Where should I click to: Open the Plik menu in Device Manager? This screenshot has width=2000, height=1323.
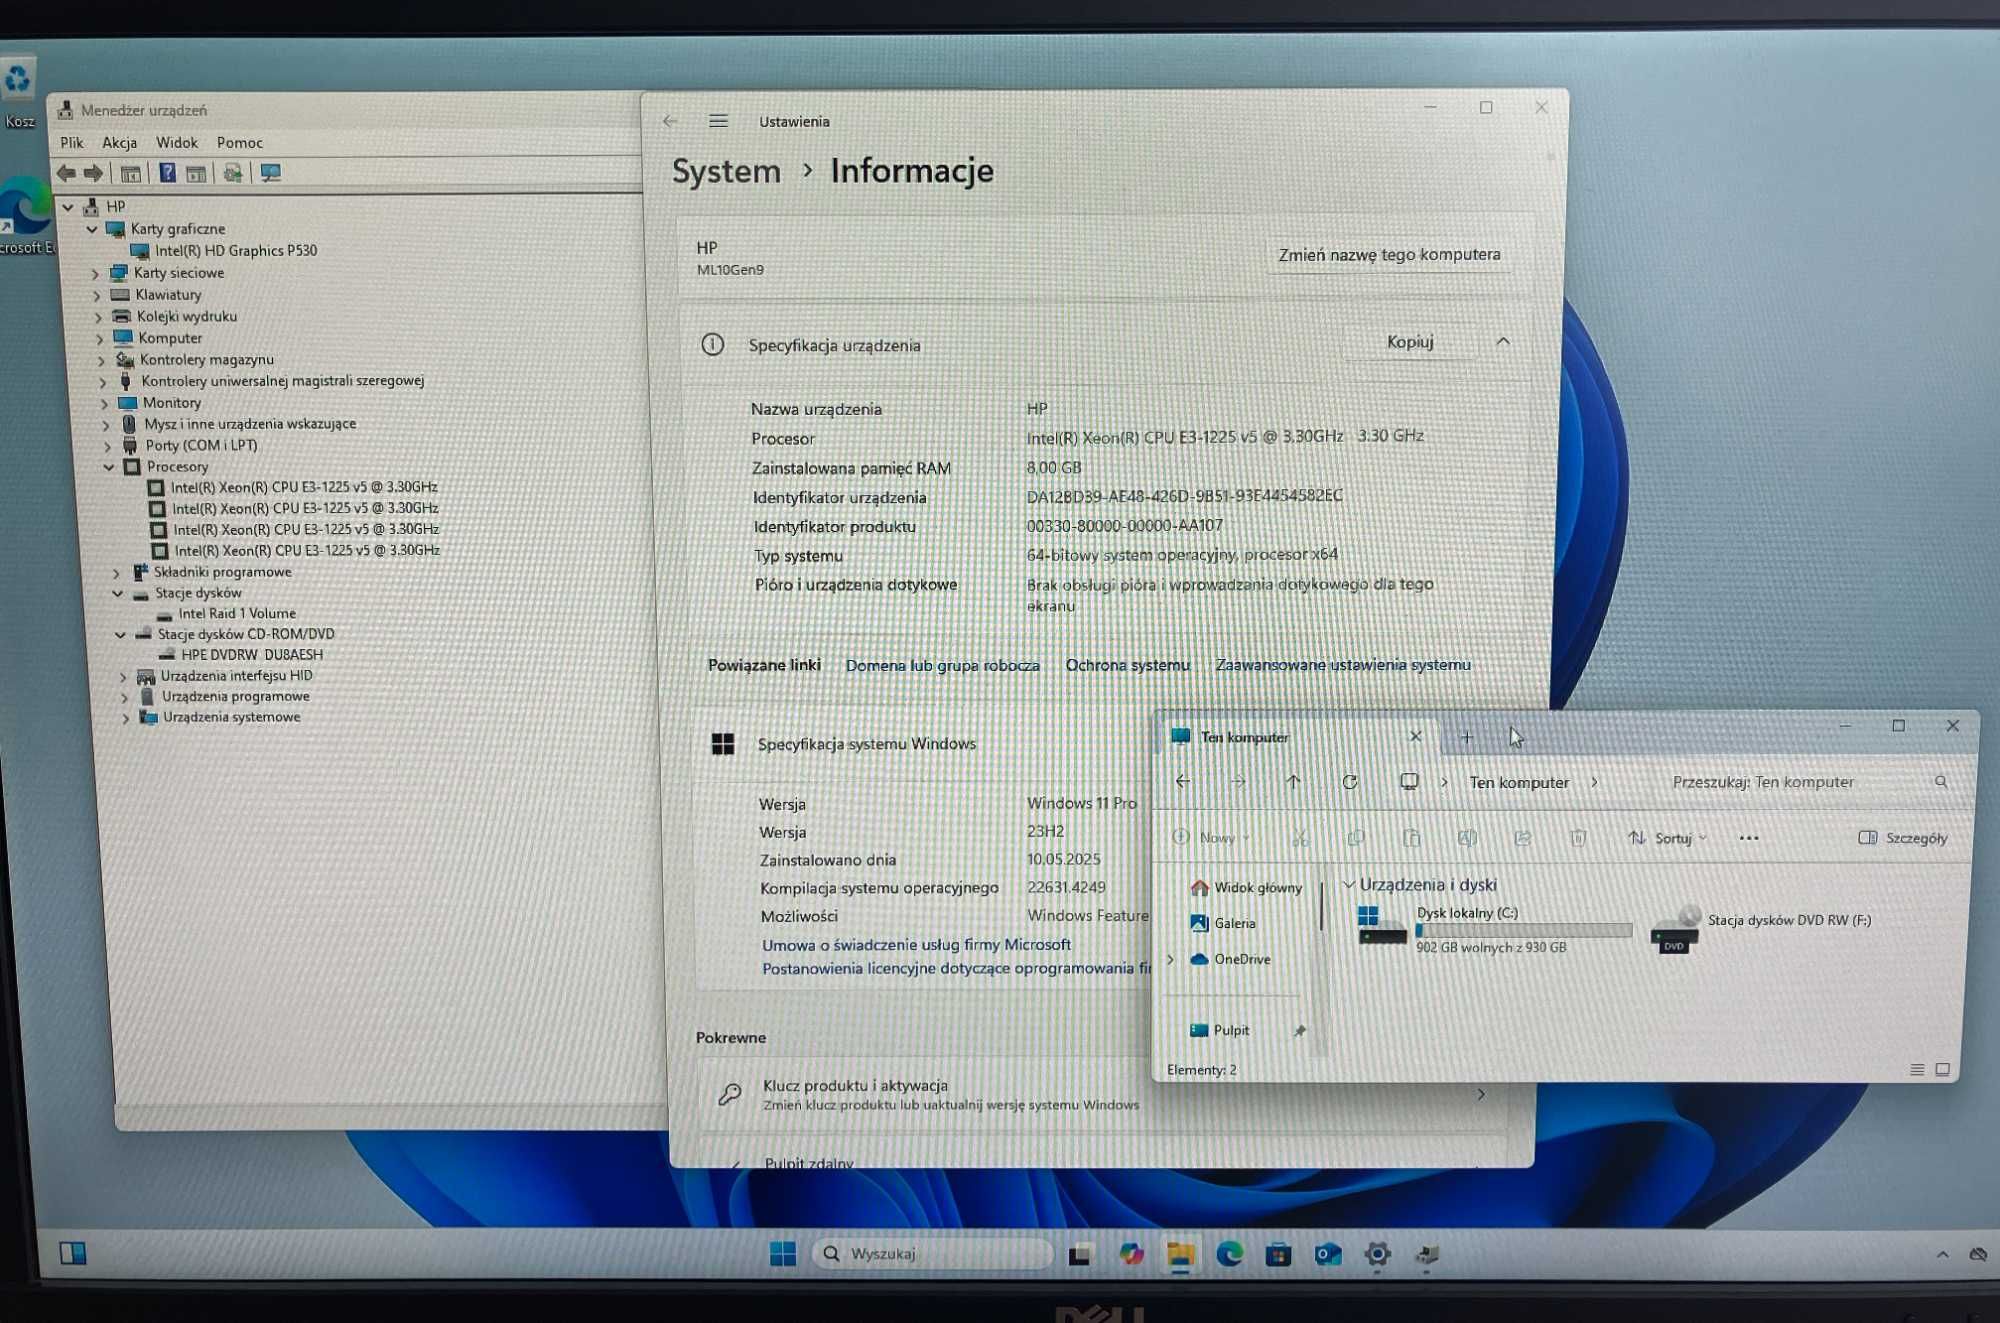(72, 143)
